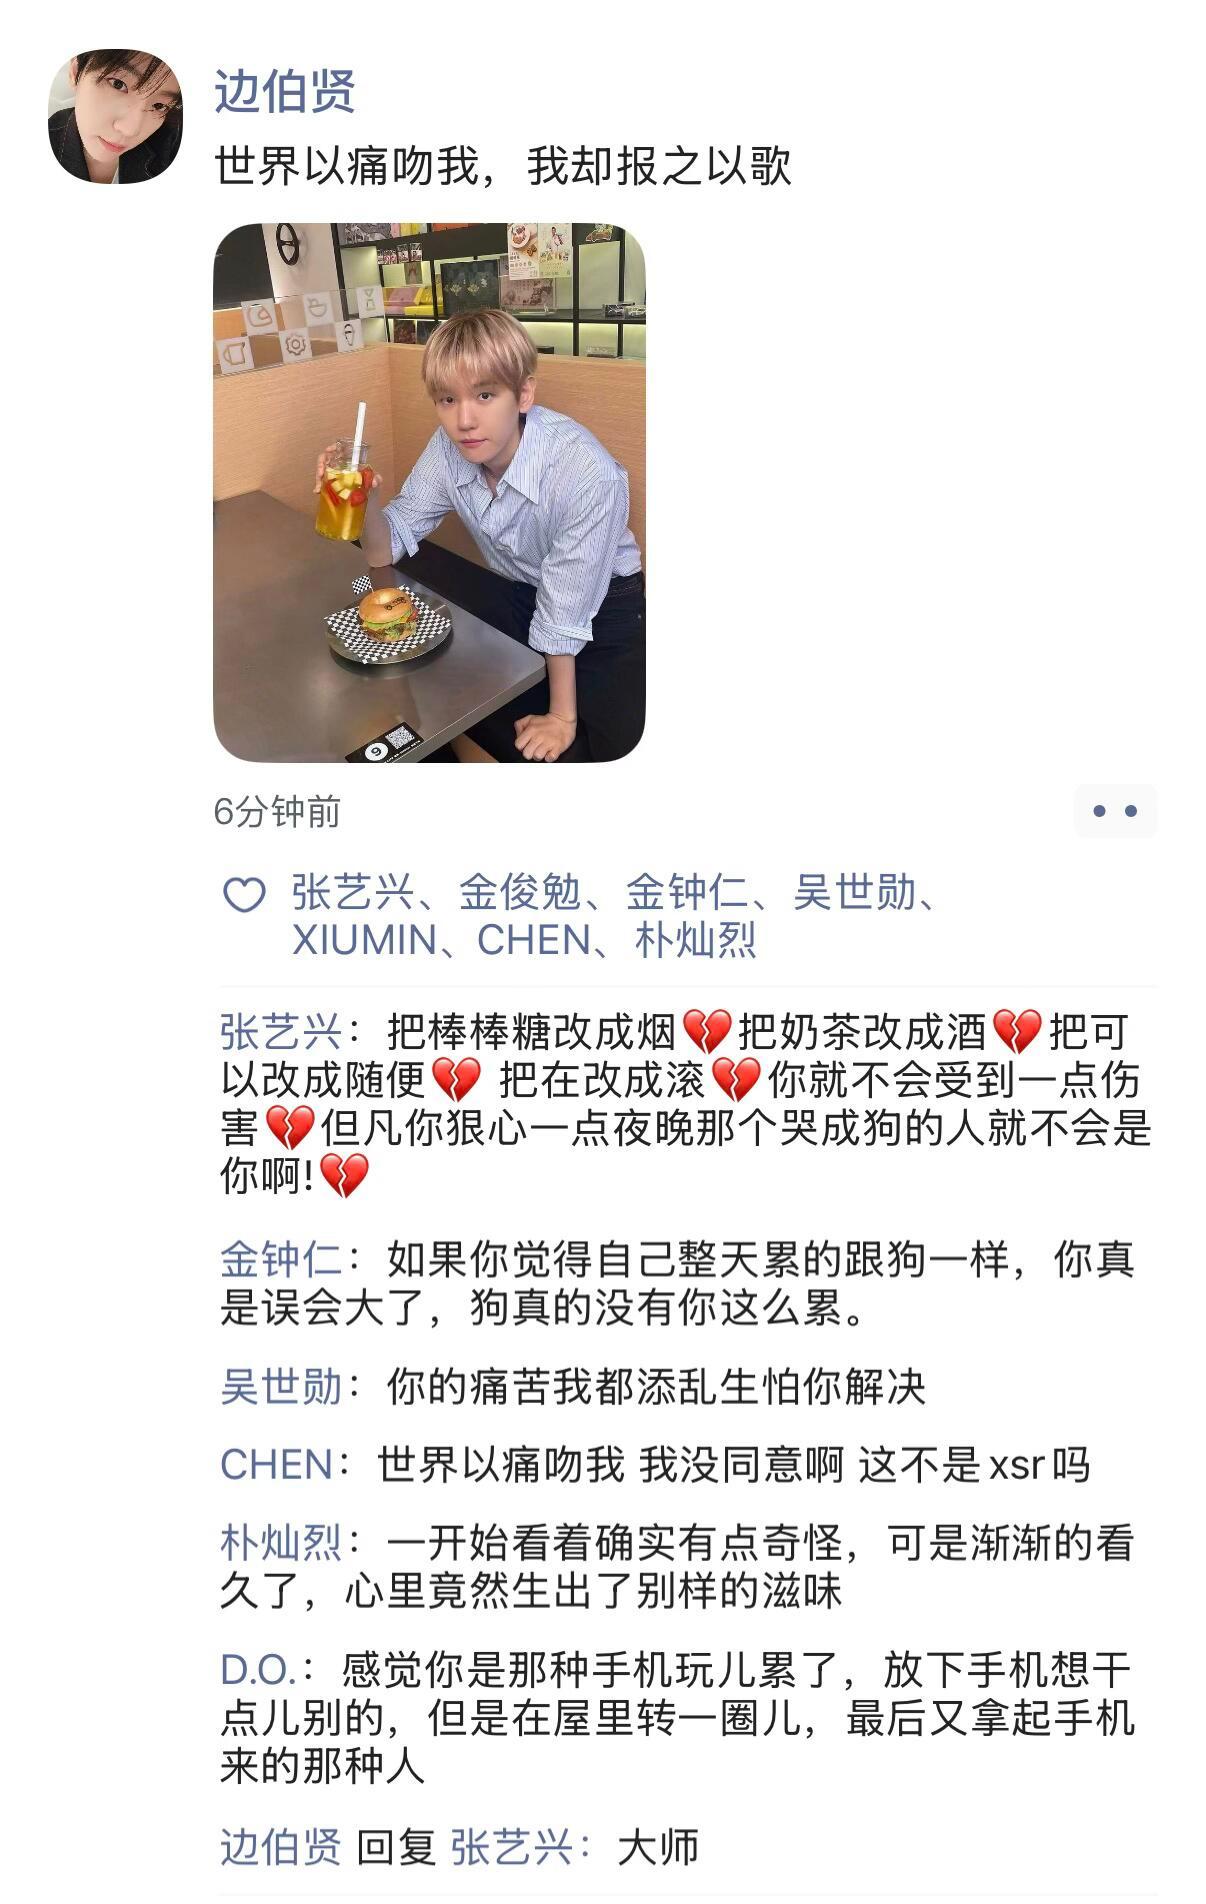Open 边伯贤 profile from post header
The width and height of the screenshot is (1206, 1904).
[285, 91]
